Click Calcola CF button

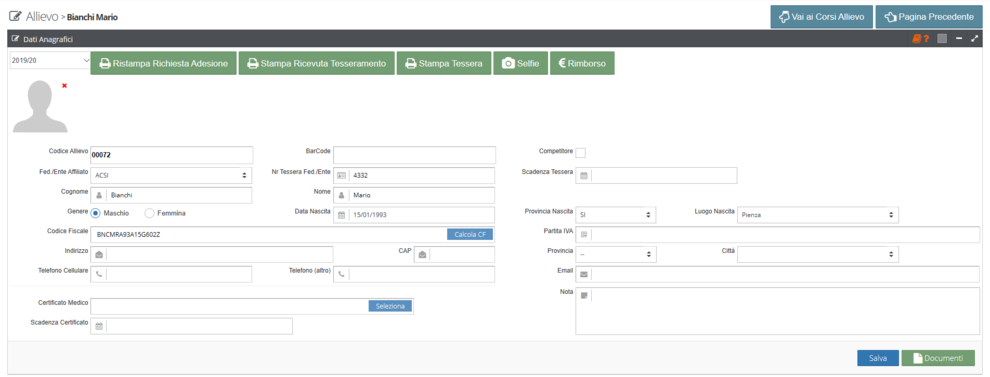[470, 234]
